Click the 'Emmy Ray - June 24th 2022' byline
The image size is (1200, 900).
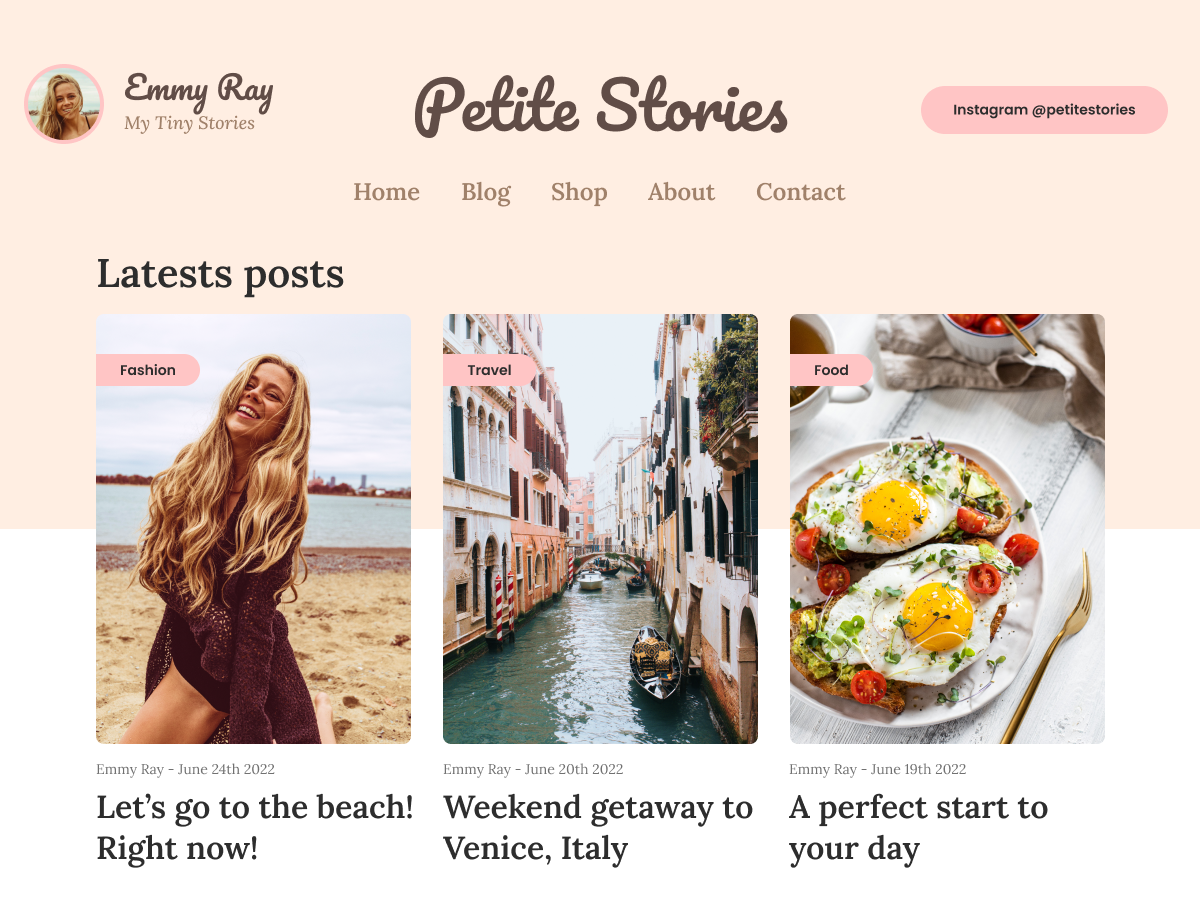[x=185, y=769]
